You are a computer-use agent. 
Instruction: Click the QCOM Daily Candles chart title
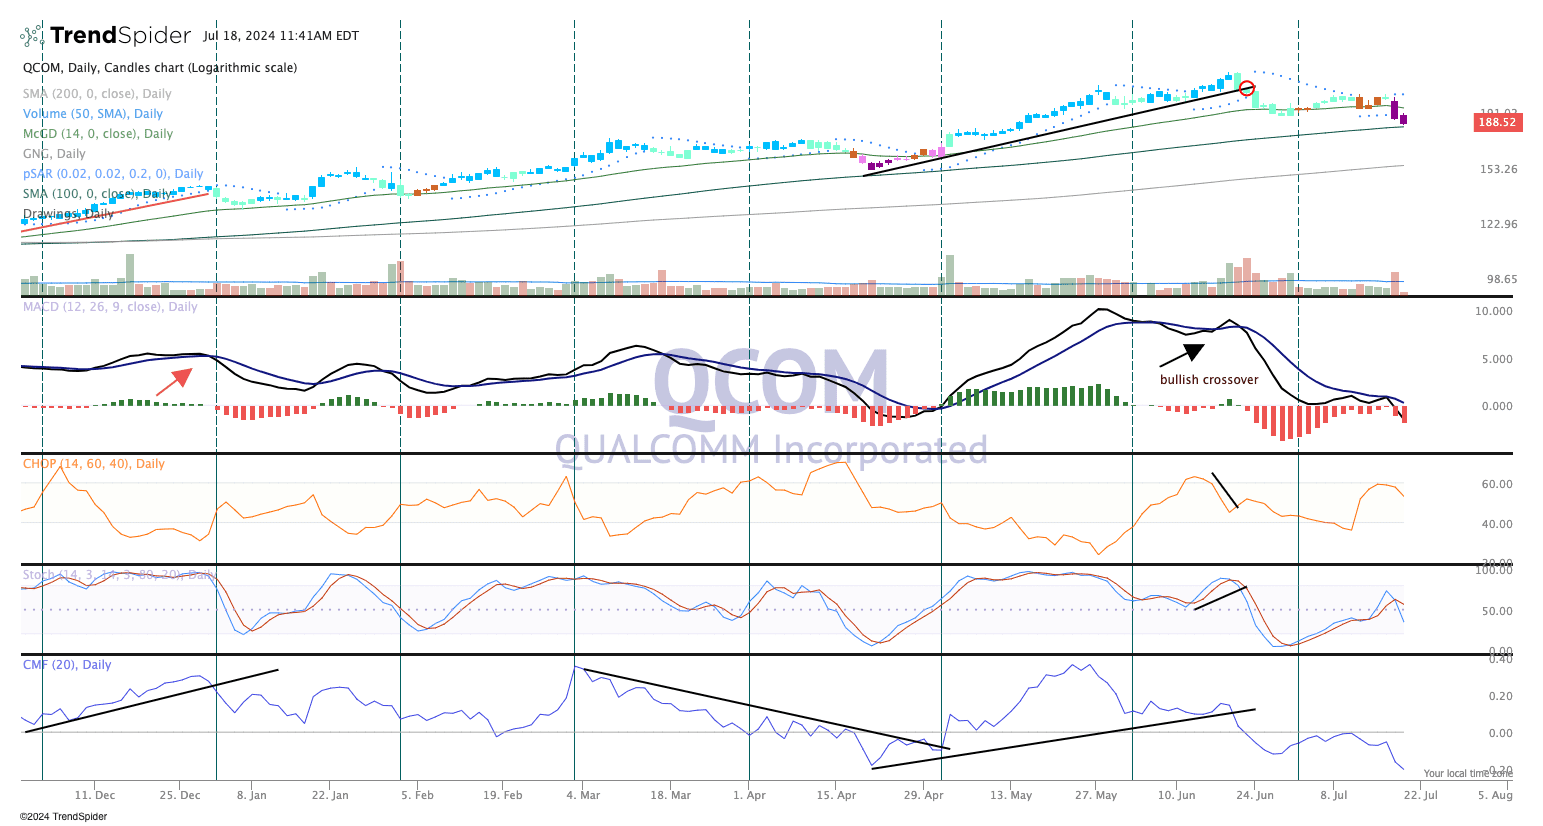pos(160,68)
